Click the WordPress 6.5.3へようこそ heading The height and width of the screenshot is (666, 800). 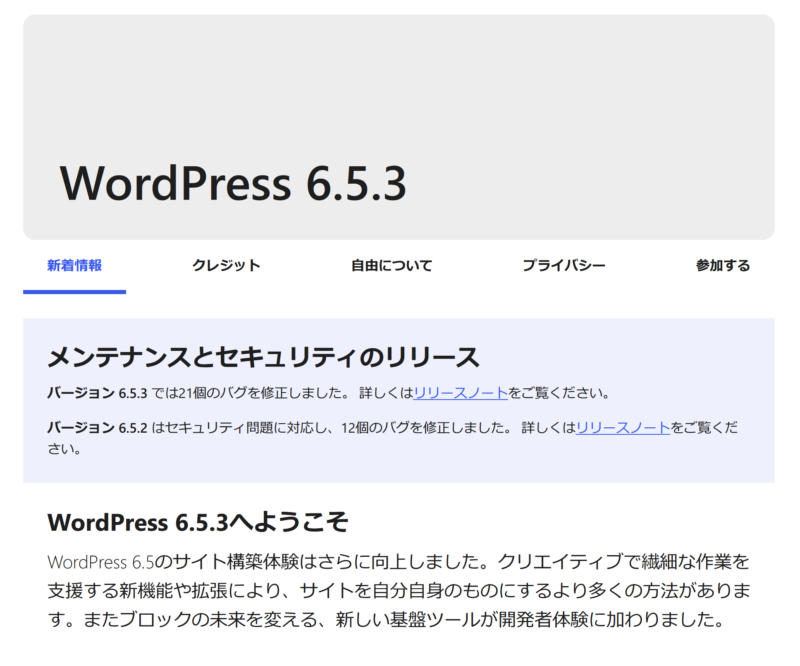tap(198, 522)
